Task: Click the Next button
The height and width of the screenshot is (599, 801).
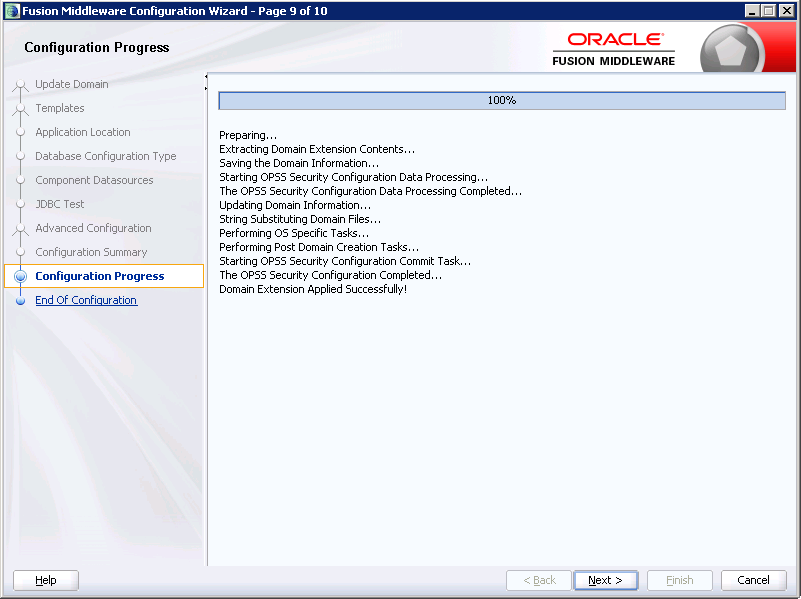Action: point(605,580)
